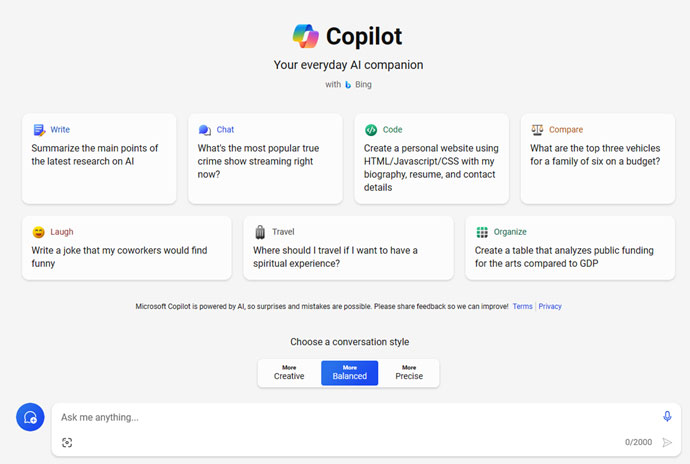Click the Laugh emoji icon
This screenshot has height=464, width=690.
point(38,231)
